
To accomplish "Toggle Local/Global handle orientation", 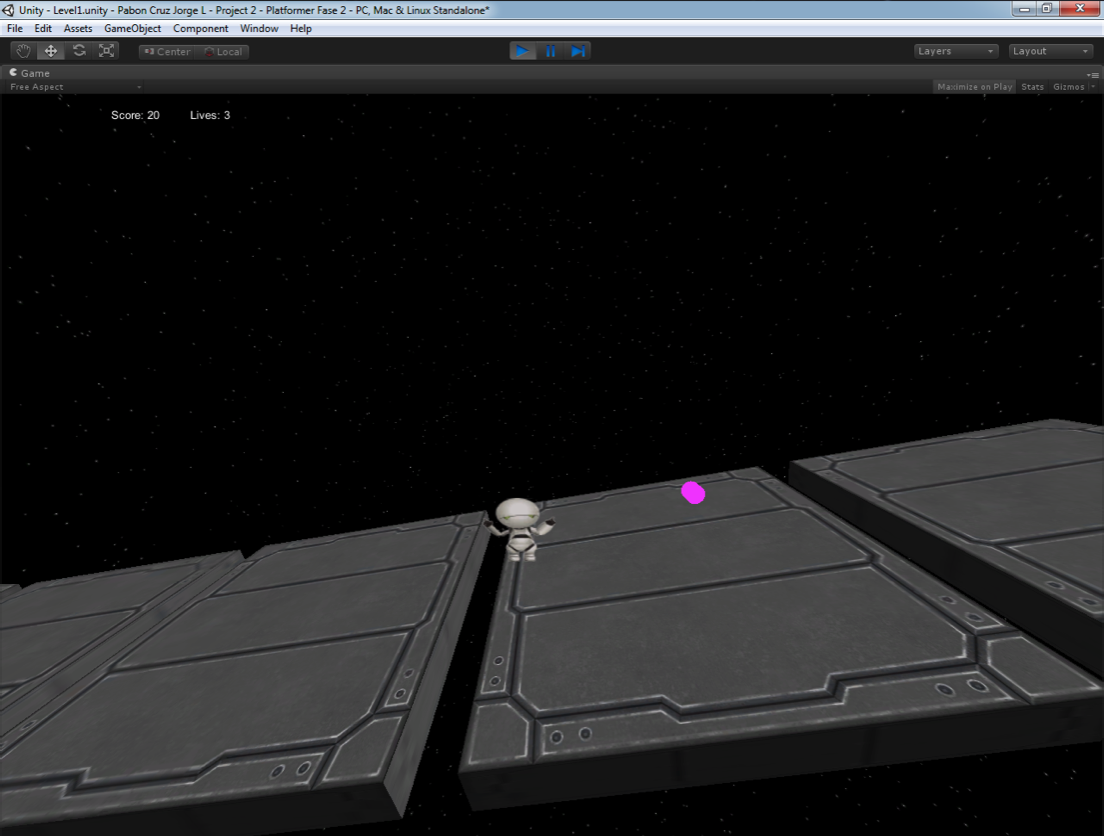I will pos(223,52).
